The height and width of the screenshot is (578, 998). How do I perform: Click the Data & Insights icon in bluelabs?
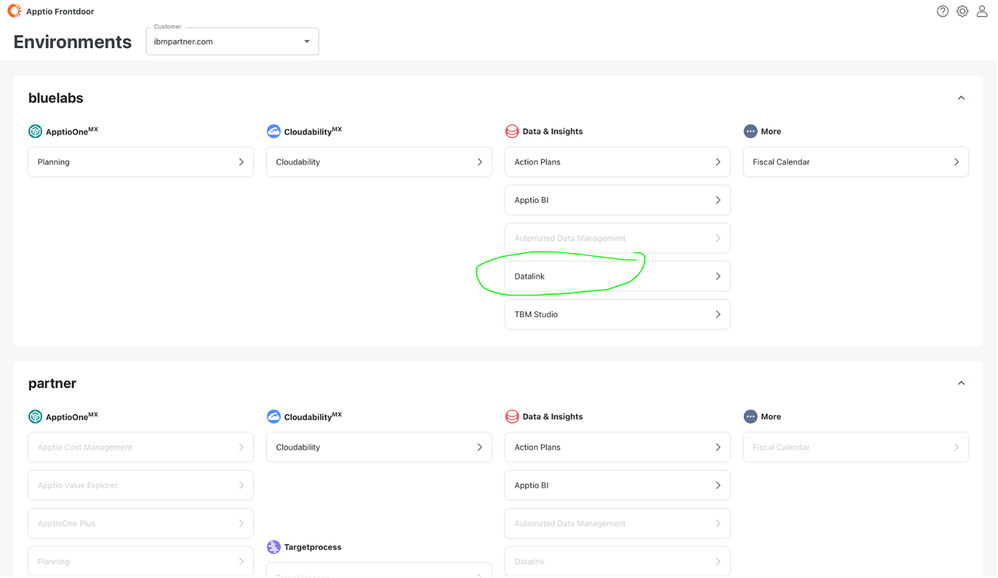[x=512, y=131]
